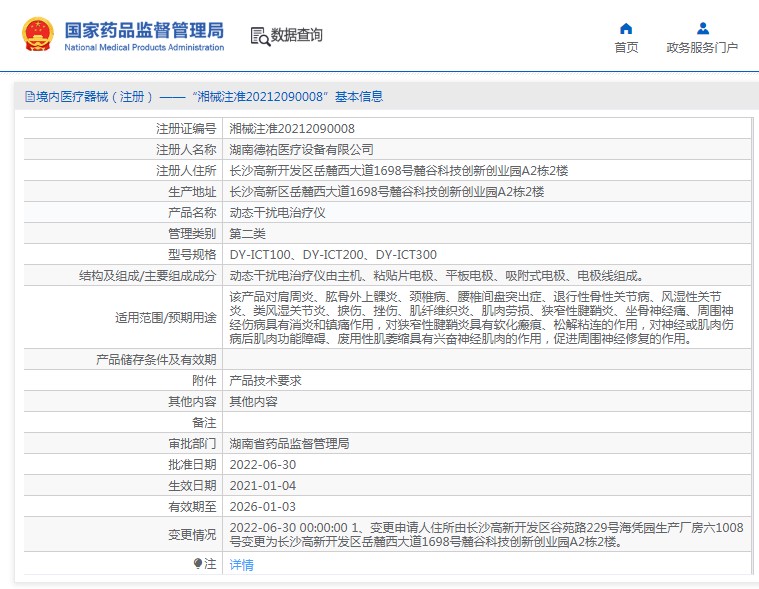This screenshot has height=589, width=759.
Task: Open 数据查询 text in header
Action: (297, 36)
